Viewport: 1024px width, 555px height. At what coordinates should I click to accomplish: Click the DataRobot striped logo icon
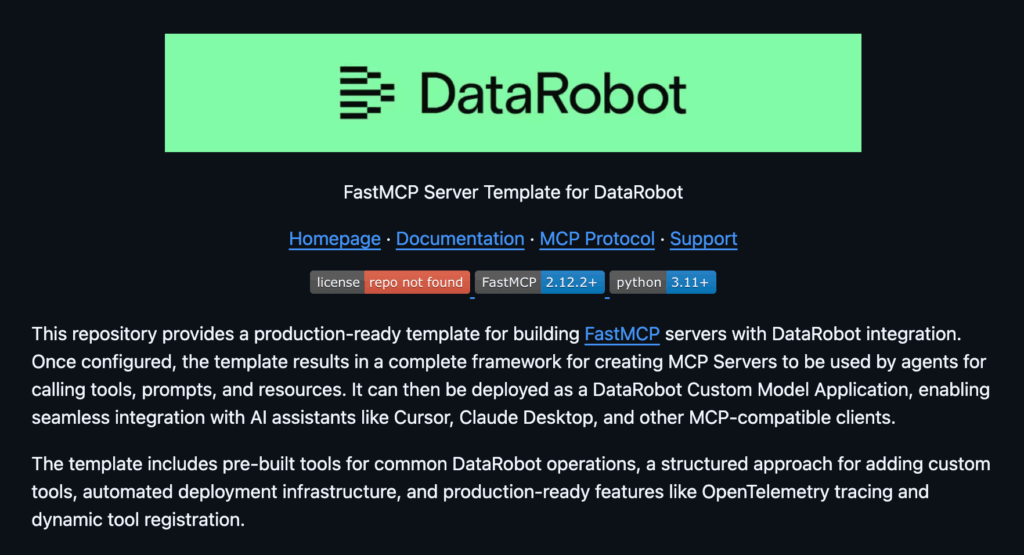coord(367,93)
